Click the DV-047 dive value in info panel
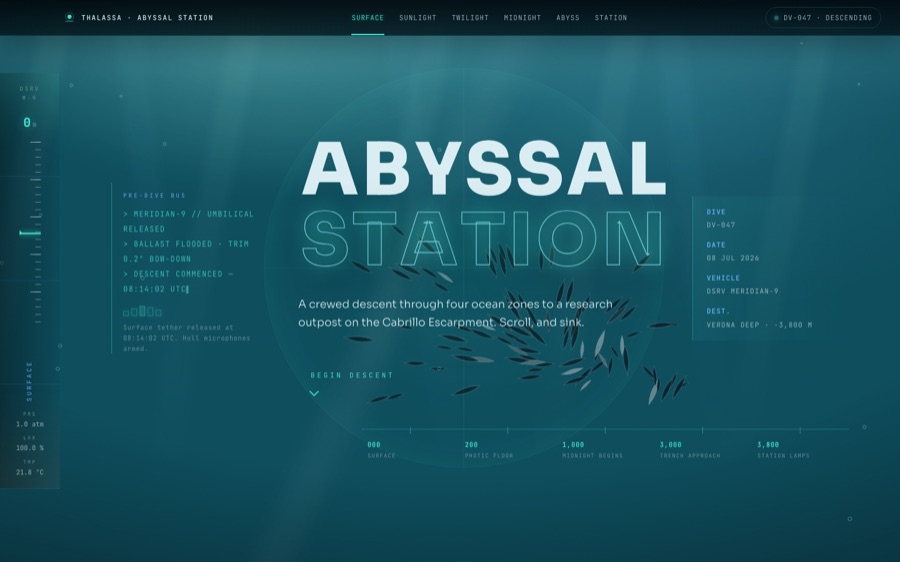Viewport: 900px width, 562px height. coord(721,225)
